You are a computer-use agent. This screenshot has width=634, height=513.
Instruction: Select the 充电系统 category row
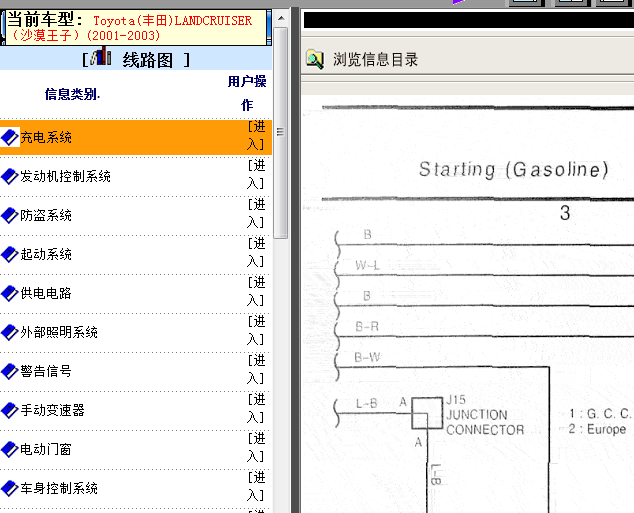point(136,137)
